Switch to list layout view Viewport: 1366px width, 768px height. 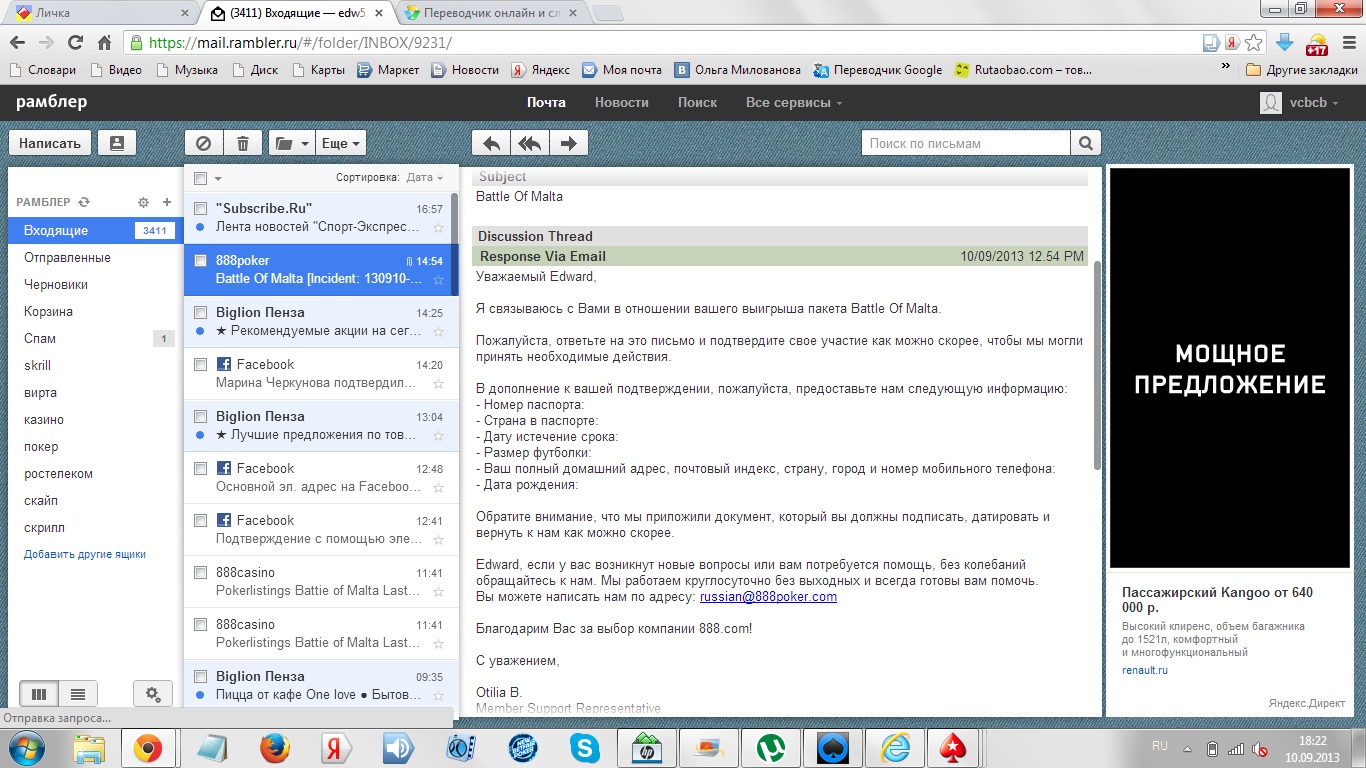coord(78,694)
